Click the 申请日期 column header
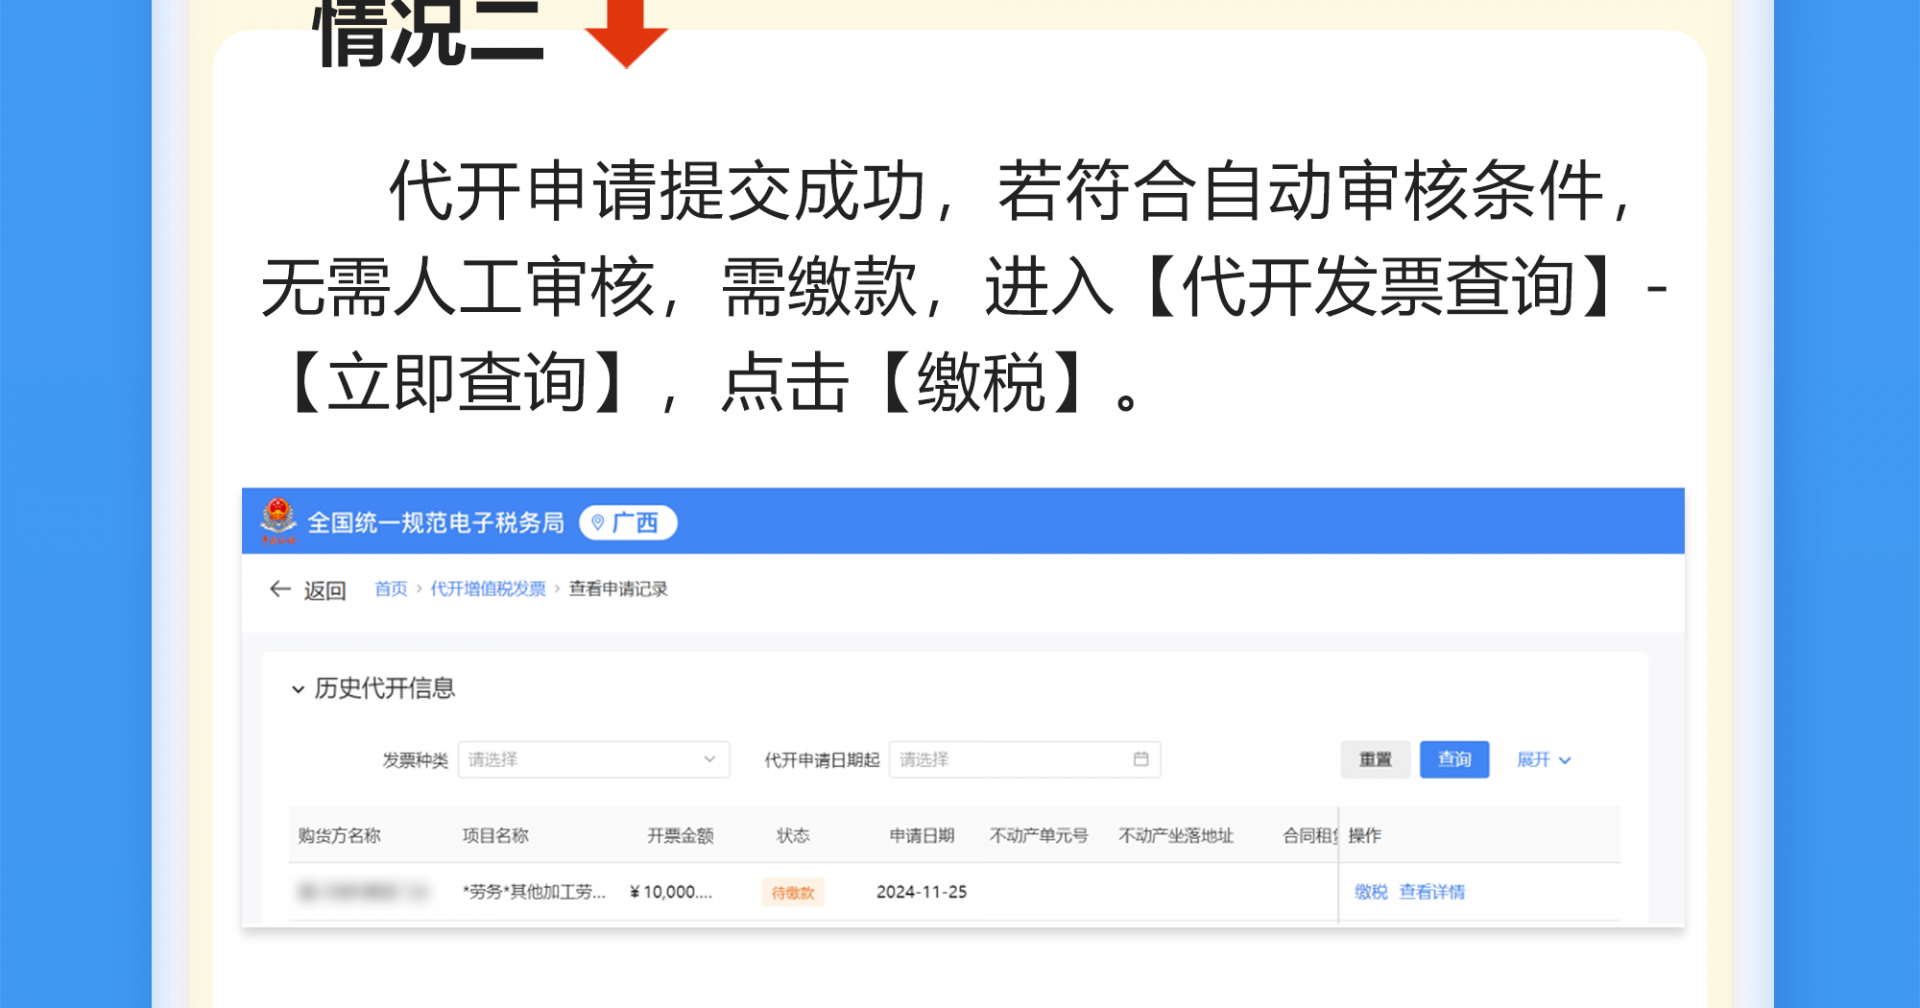1920x1008 pixels. pos(921,836)
